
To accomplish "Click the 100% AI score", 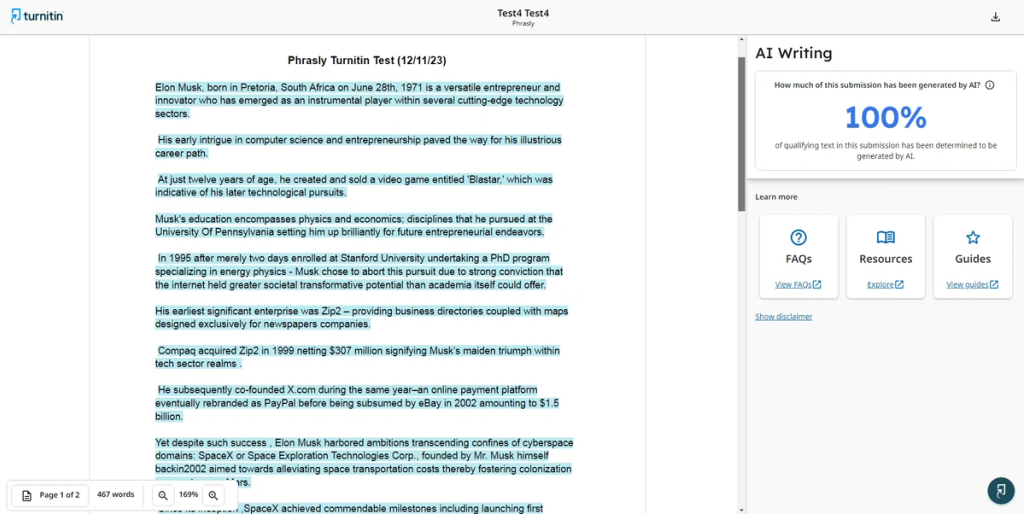I will [x=886, y=118].
